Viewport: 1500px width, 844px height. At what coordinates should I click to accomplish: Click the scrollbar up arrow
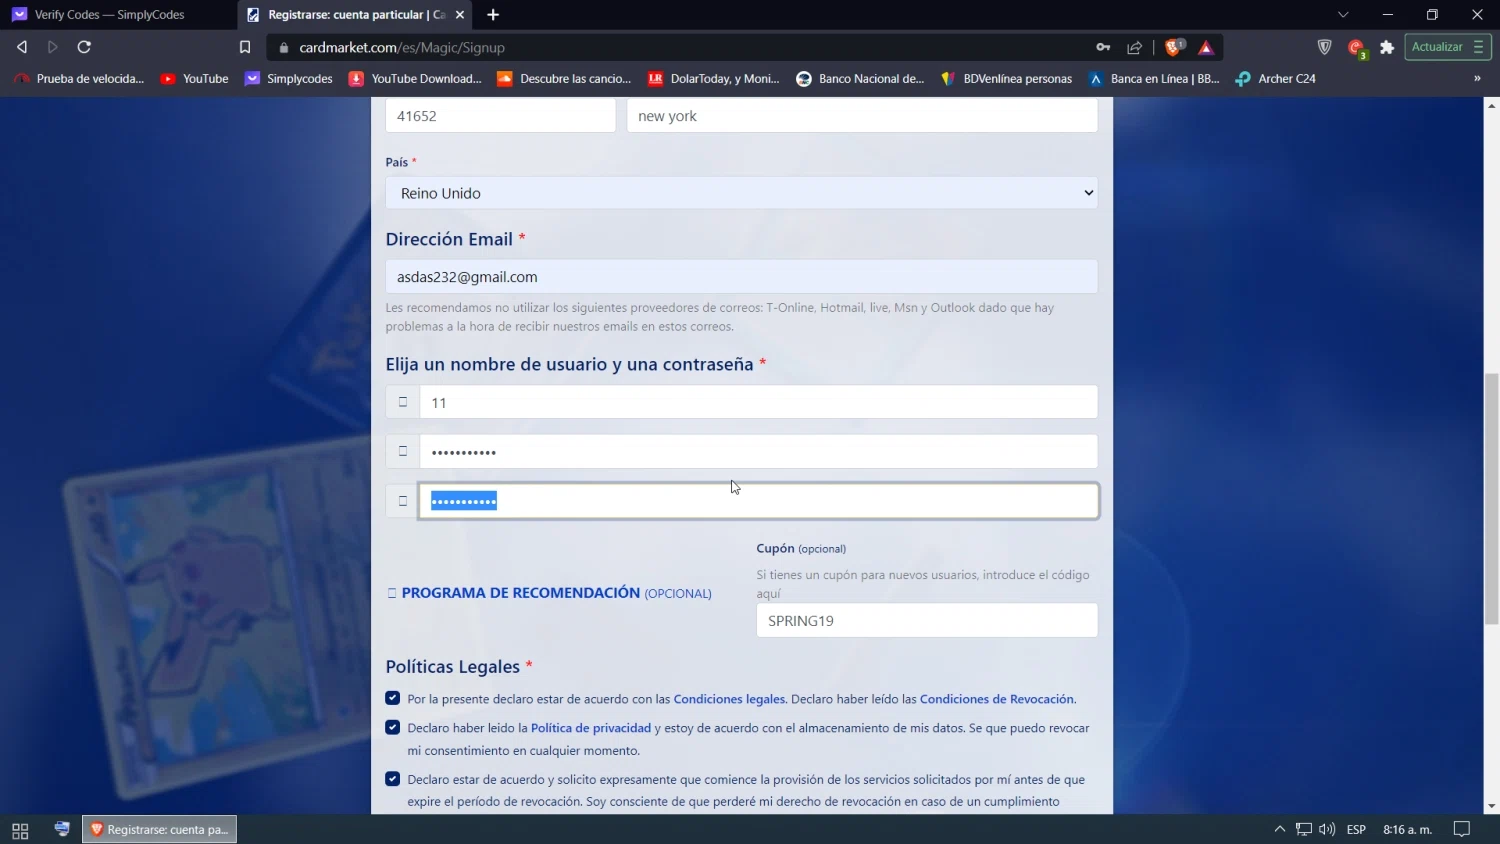click(1492, 105)
